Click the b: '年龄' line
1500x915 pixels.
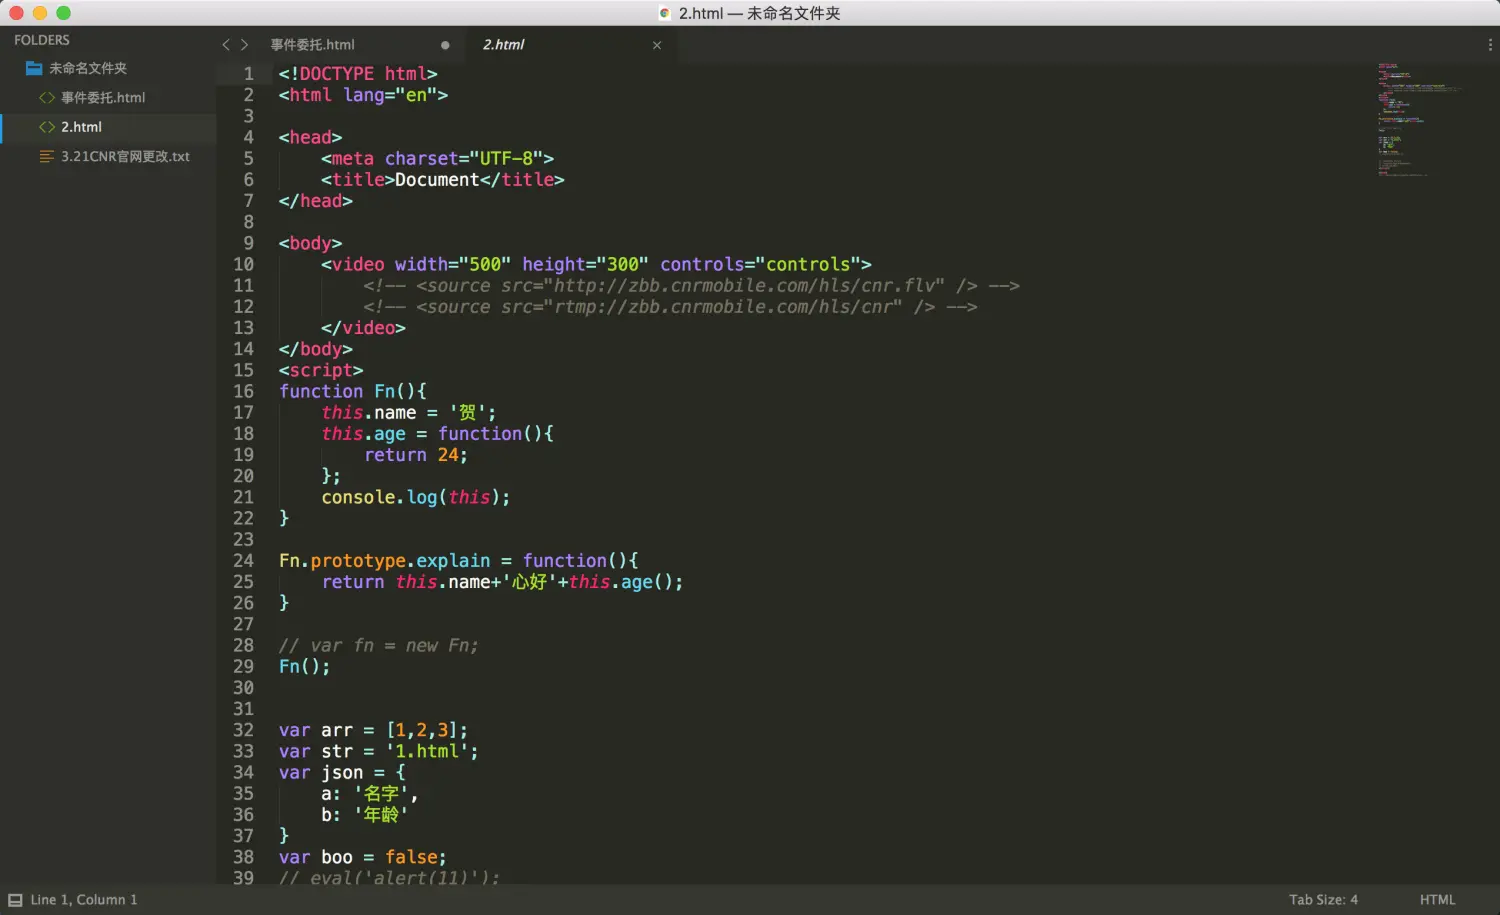[364, 815]
